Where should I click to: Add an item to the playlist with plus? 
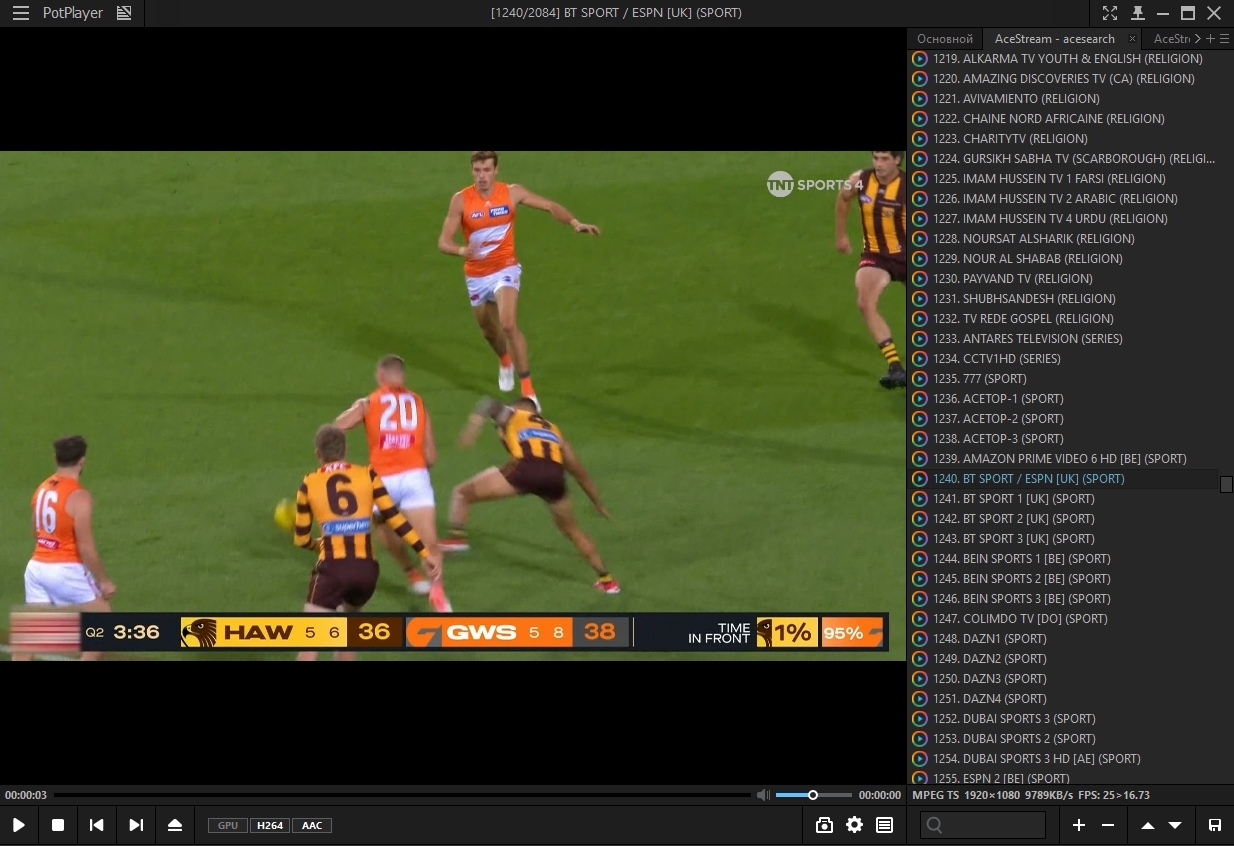point(1079,825)
